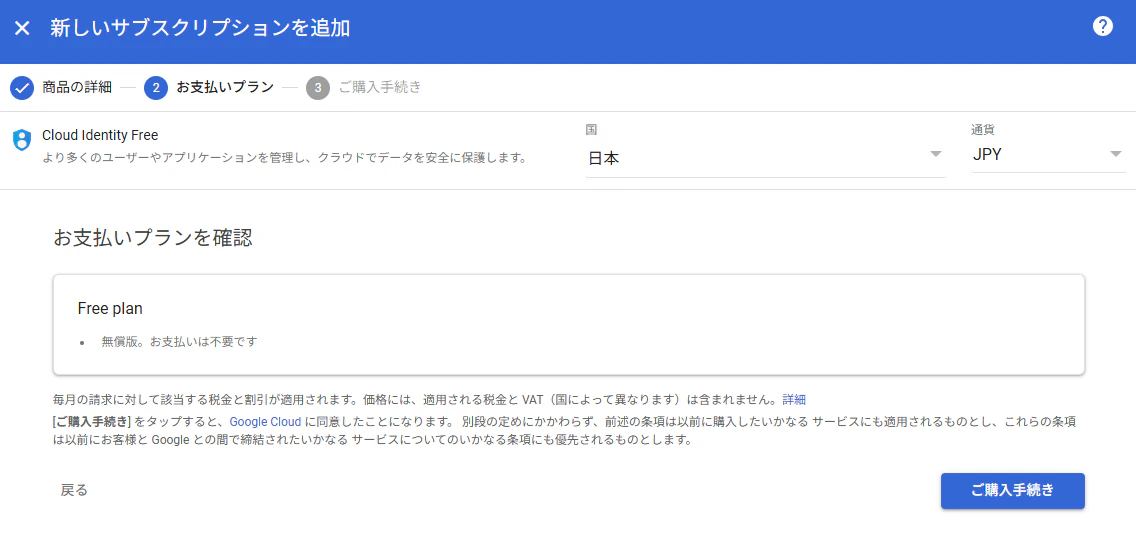
Task: Click the 国 field label
Action: click(x=591, y=130)
